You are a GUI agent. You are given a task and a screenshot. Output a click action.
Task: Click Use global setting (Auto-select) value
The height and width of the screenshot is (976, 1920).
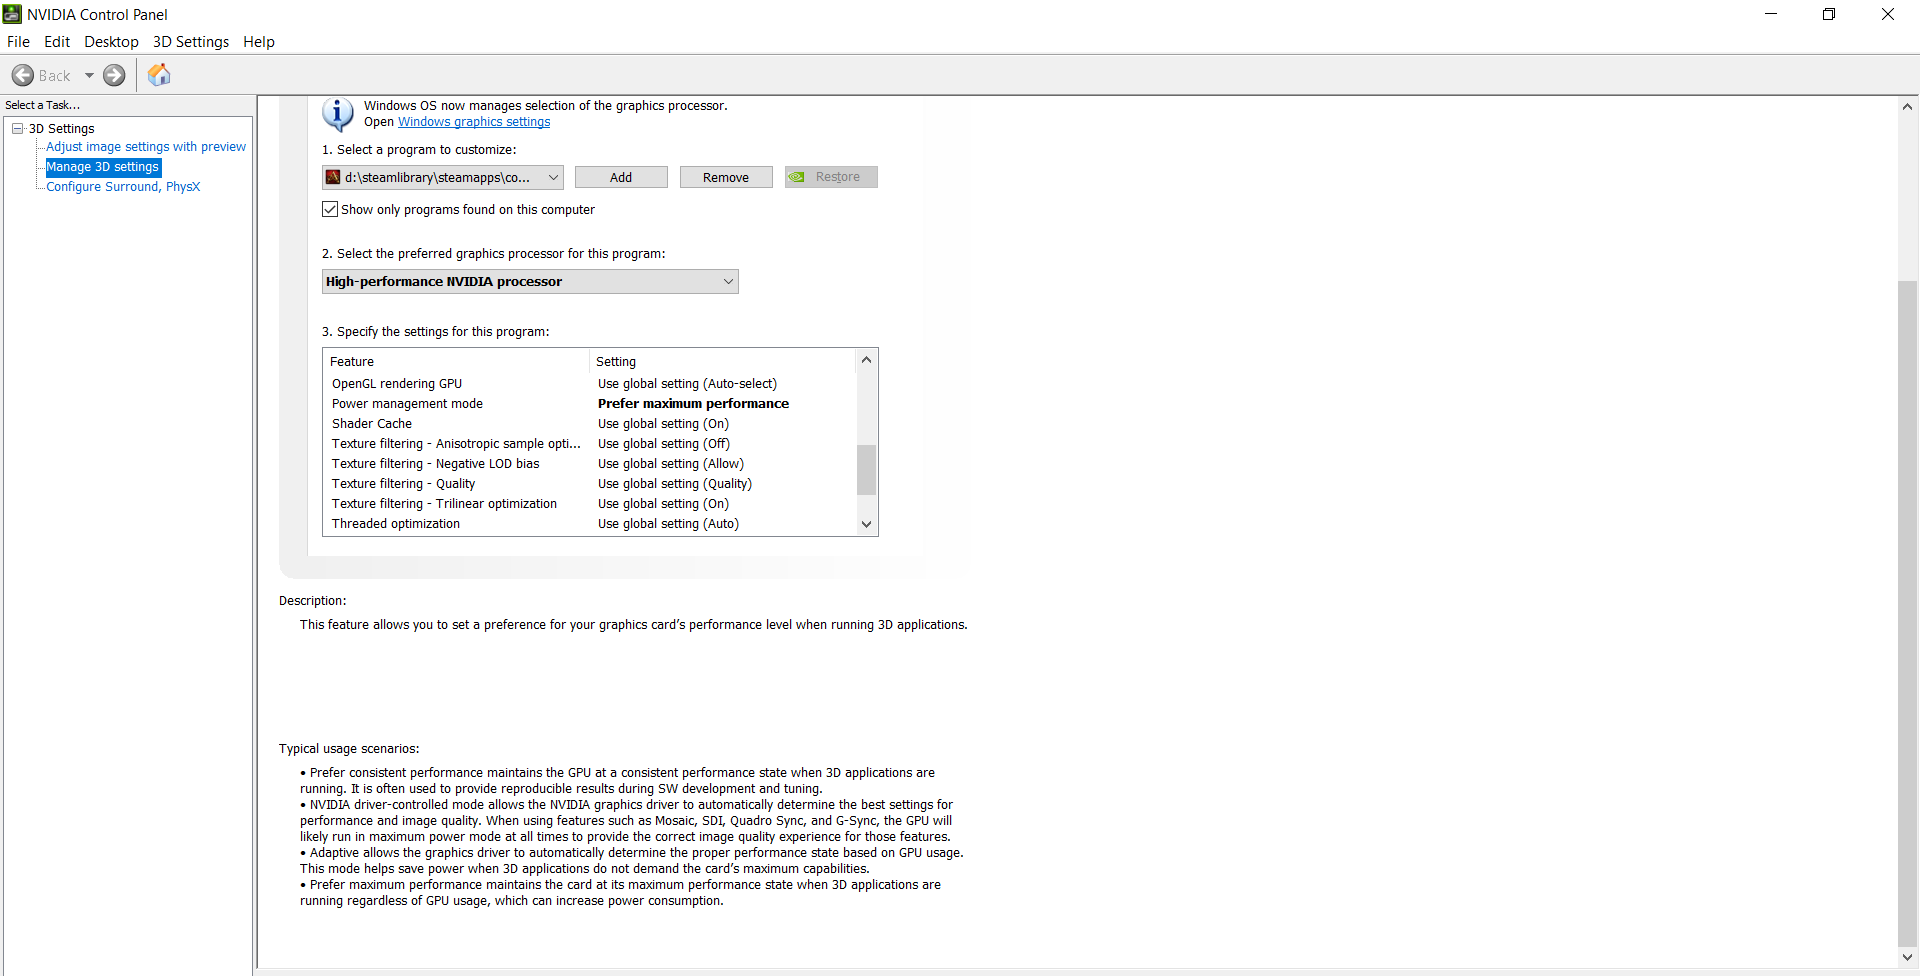[x=687, y=384]
